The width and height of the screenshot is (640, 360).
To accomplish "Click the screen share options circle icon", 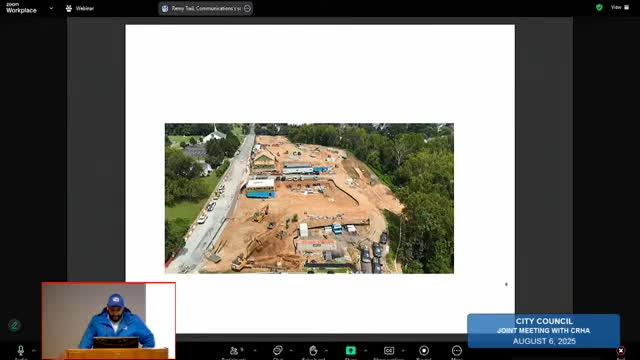I will [247, 8].
